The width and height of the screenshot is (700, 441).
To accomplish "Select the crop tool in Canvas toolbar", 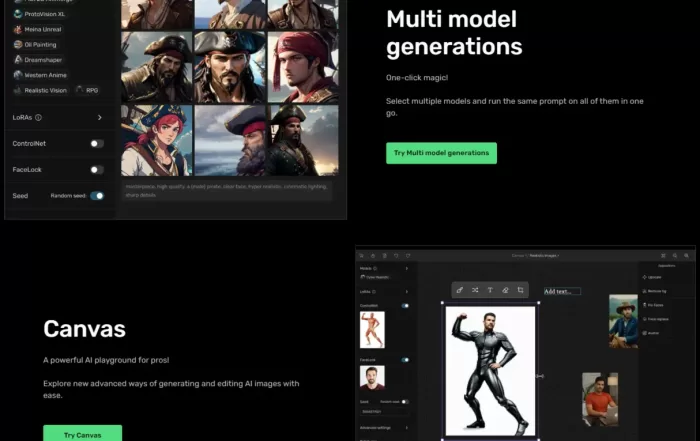I will (521, 290).
